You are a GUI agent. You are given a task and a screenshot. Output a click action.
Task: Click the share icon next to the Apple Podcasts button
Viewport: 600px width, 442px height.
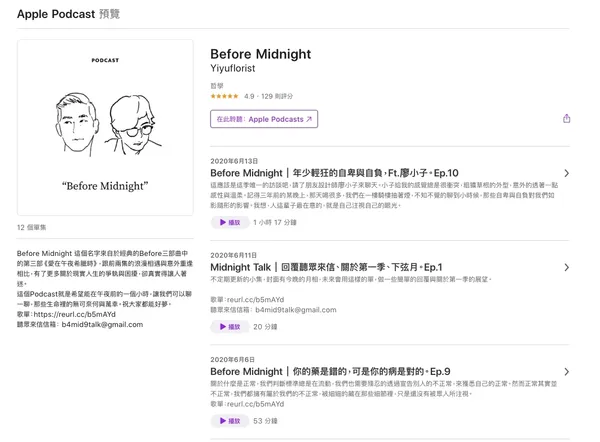(x=566, y=119)
